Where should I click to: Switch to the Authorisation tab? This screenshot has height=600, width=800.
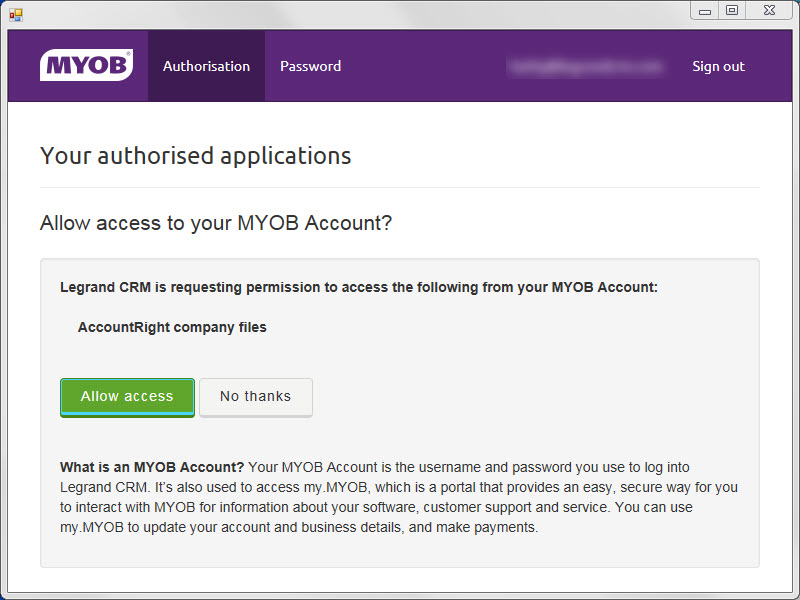point(206,66)
